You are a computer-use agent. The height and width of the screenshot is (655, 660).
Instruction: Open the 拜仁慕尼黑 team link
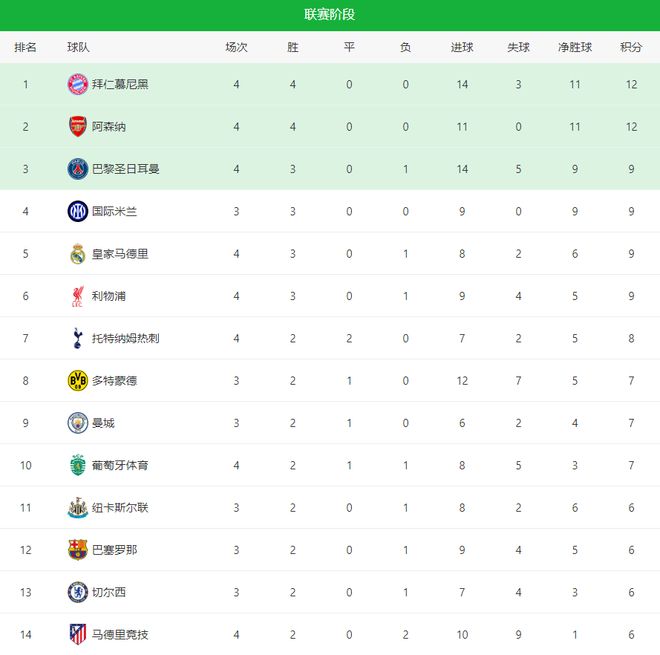pos(120,84)
